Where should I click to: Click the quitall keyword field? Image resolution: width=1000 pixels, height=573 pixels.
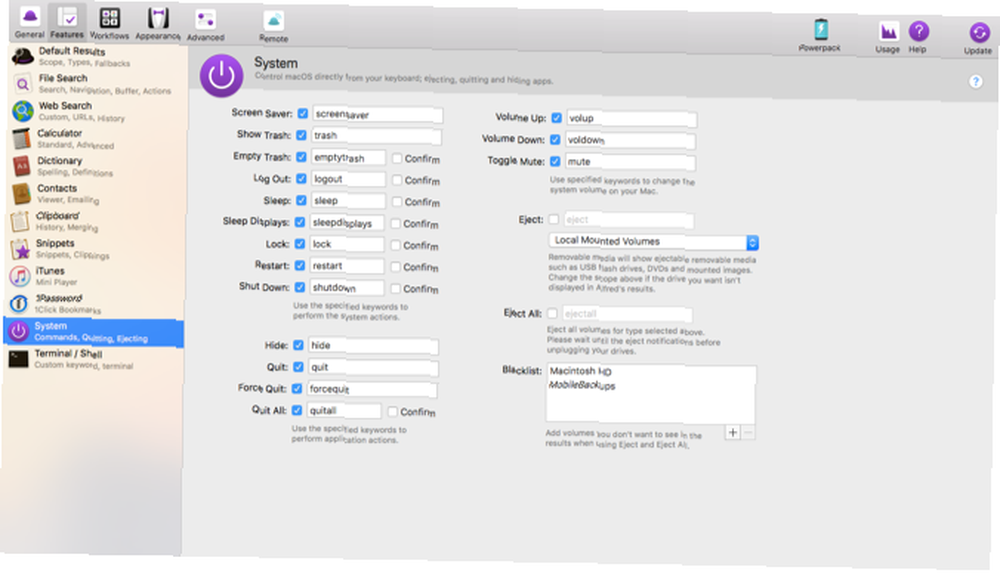(x=344, y=411)
